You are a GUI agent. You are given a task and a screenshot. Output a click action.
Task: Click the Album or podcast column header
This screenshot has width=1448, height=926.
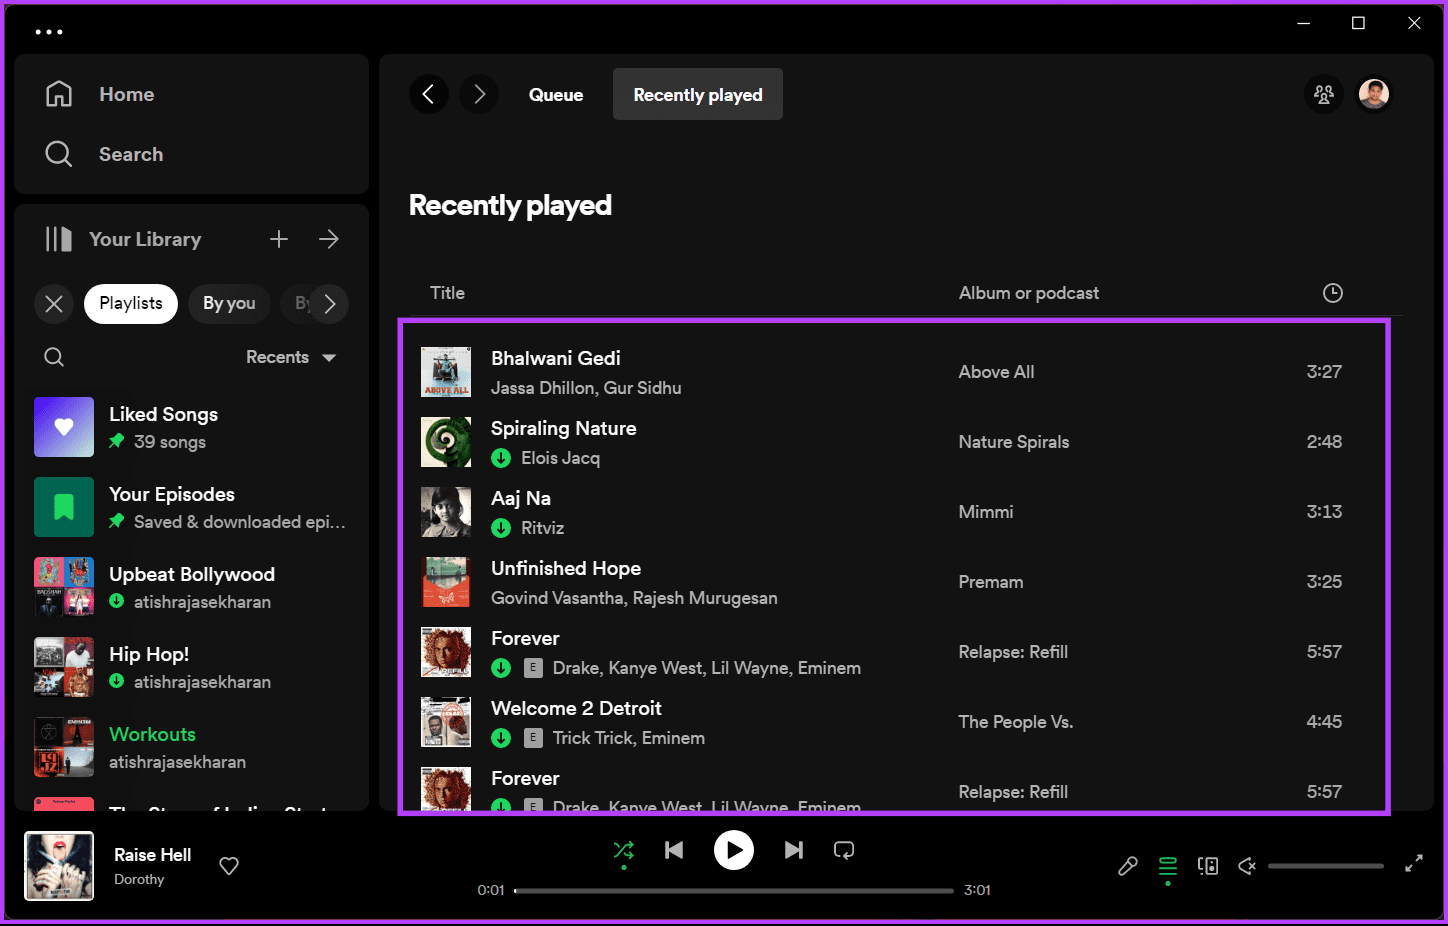pos(1028,293)
